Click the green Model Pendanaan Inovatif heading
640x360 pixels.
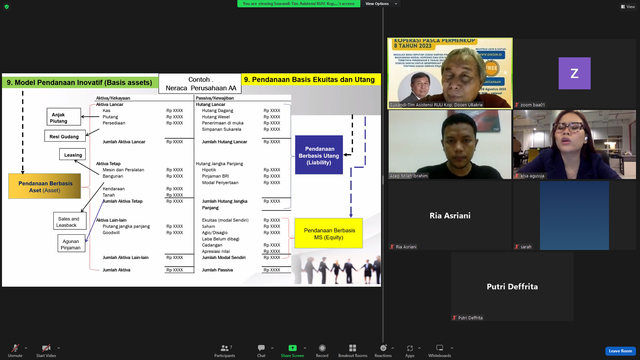click(80, 82)
